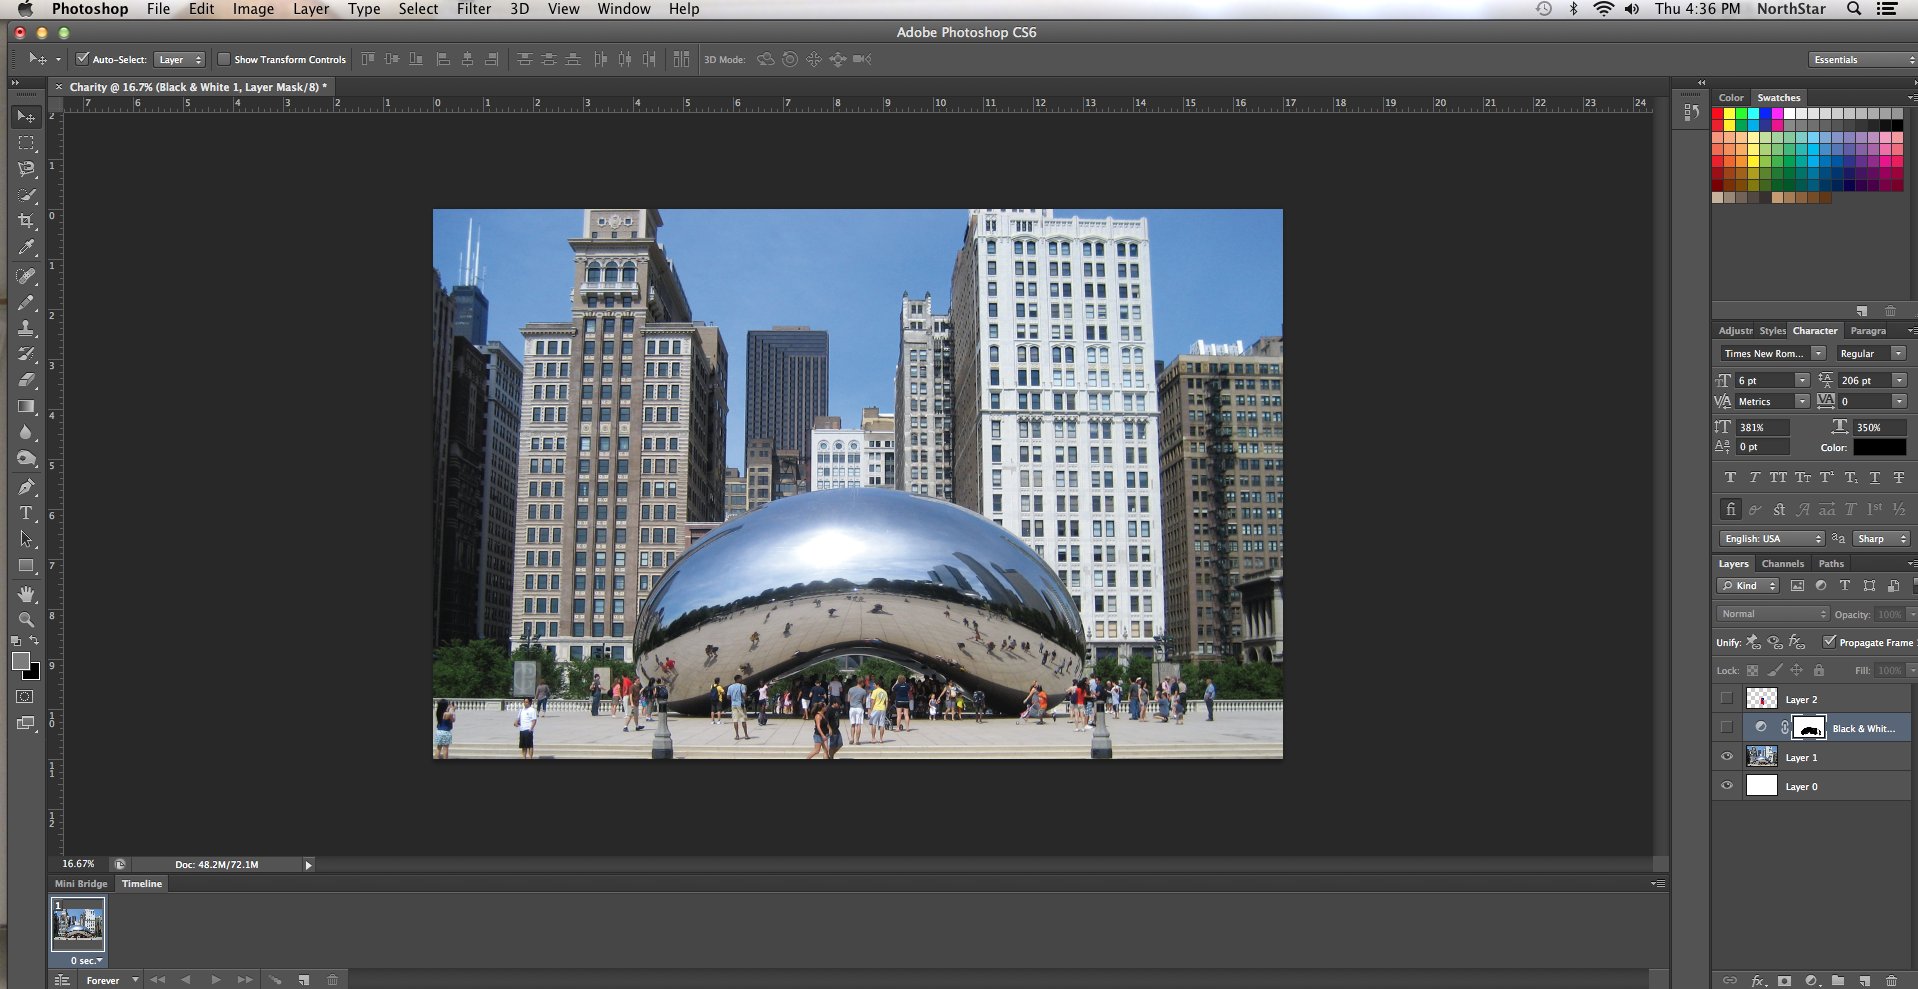
Task: Select the Gradient tool
Action: coord(26,406)
